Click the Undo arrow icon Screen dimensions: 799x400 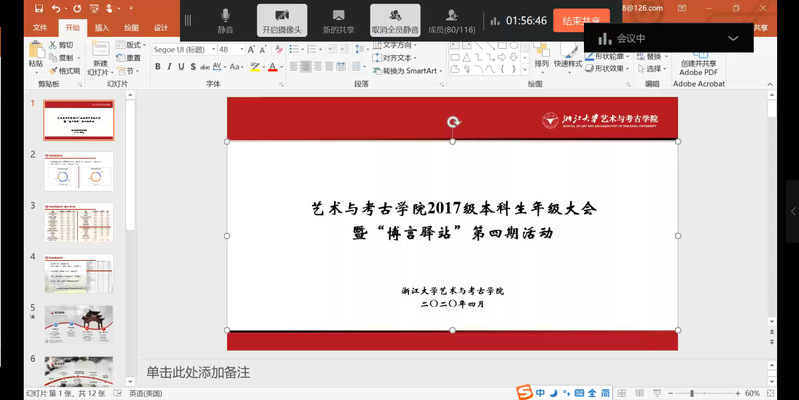coord(56,9)
